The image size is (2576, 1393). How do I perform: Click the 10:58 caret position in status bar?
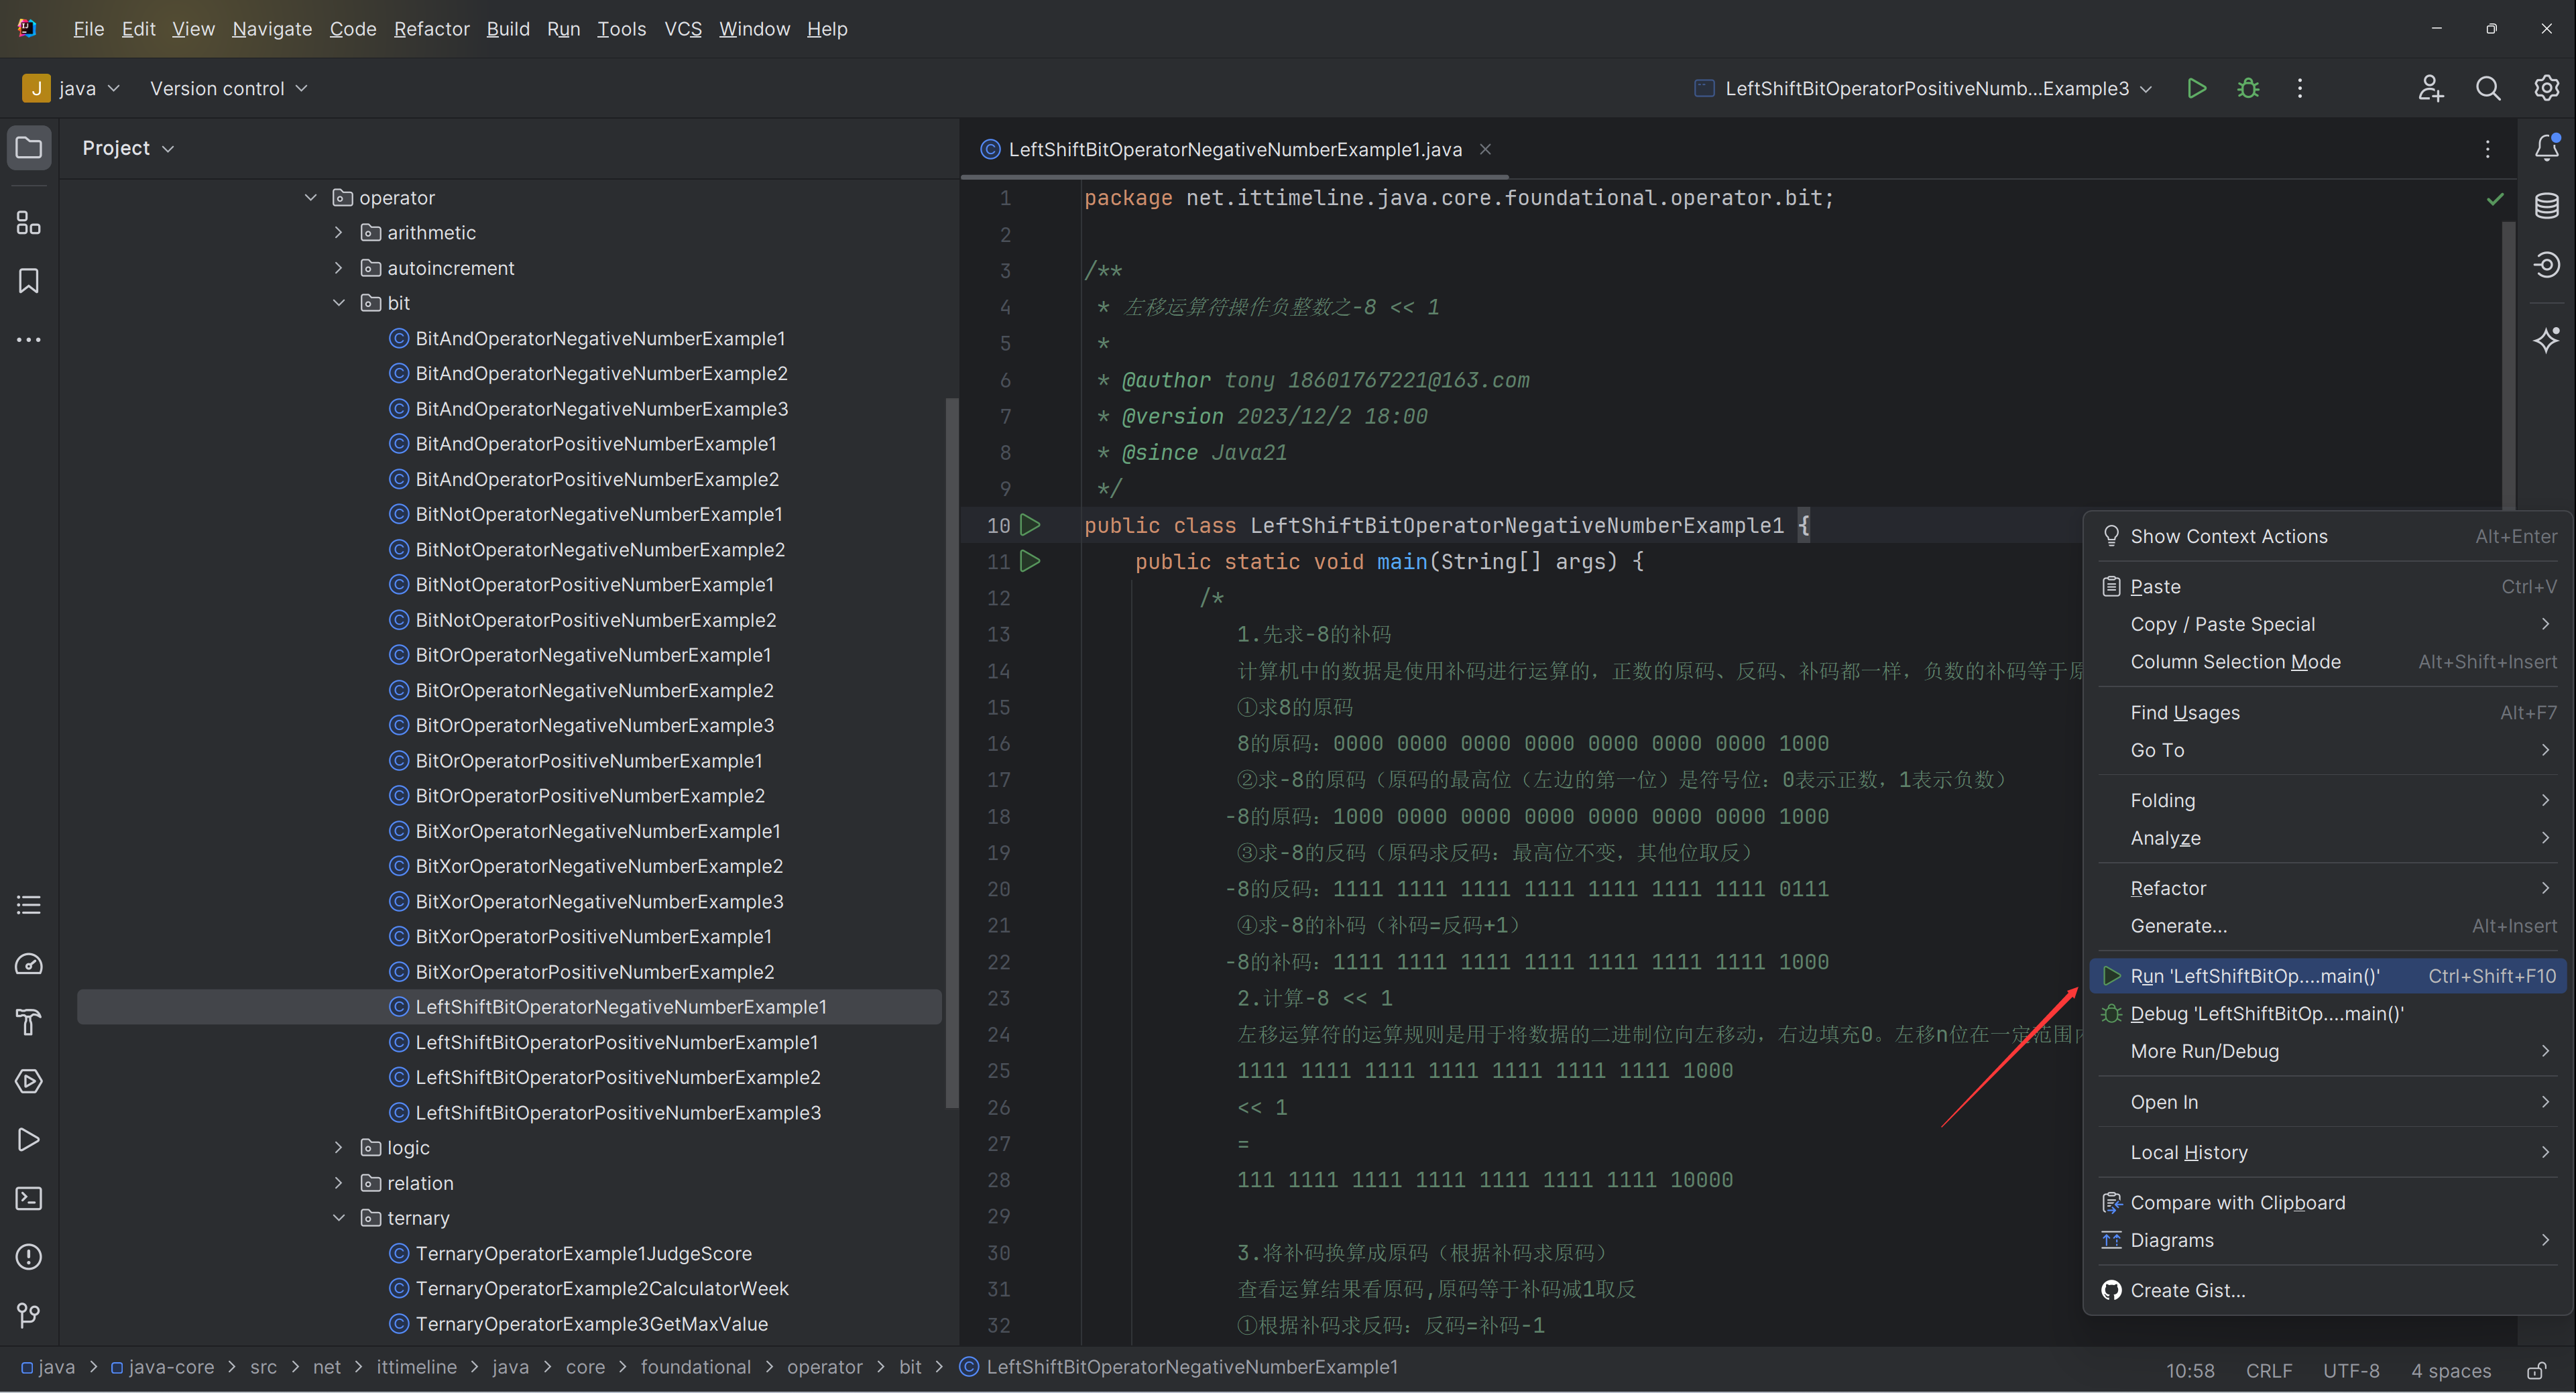click(x=2190, y=1371)
